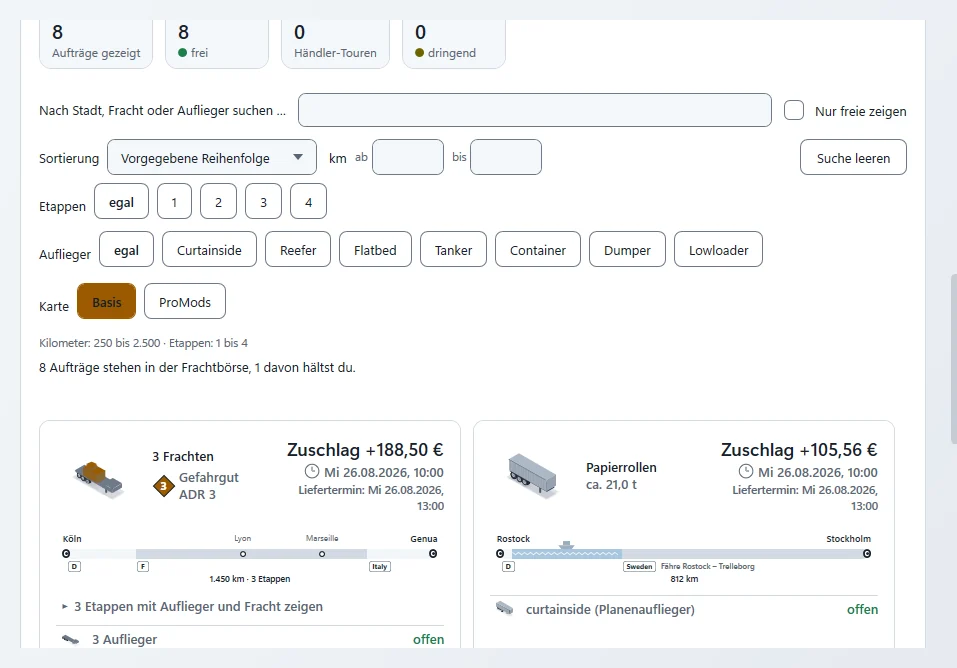Click the Rostock start marker
This screenshot has width=957, height=668.
(500, 554)
